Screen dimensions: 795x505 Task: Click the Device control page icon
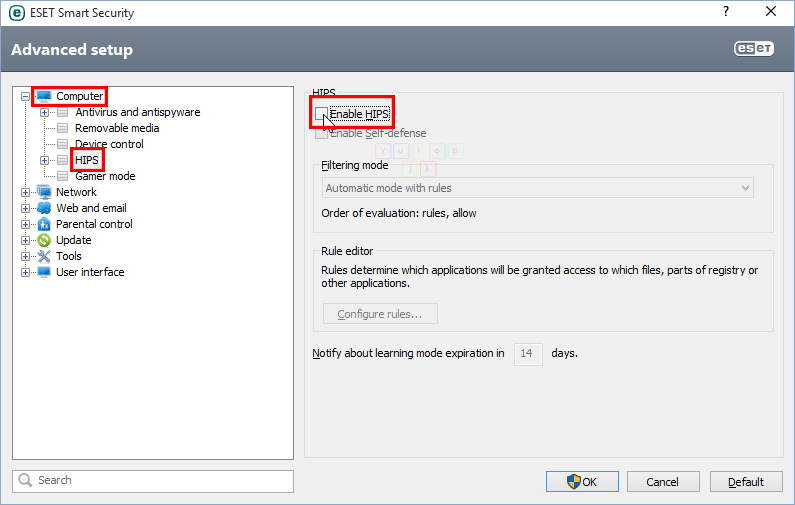pos(62,144)
